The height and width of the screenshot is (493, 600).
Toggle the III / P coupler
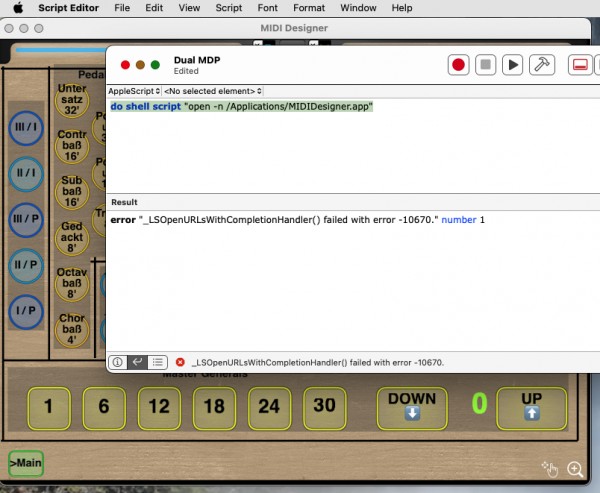26,220
